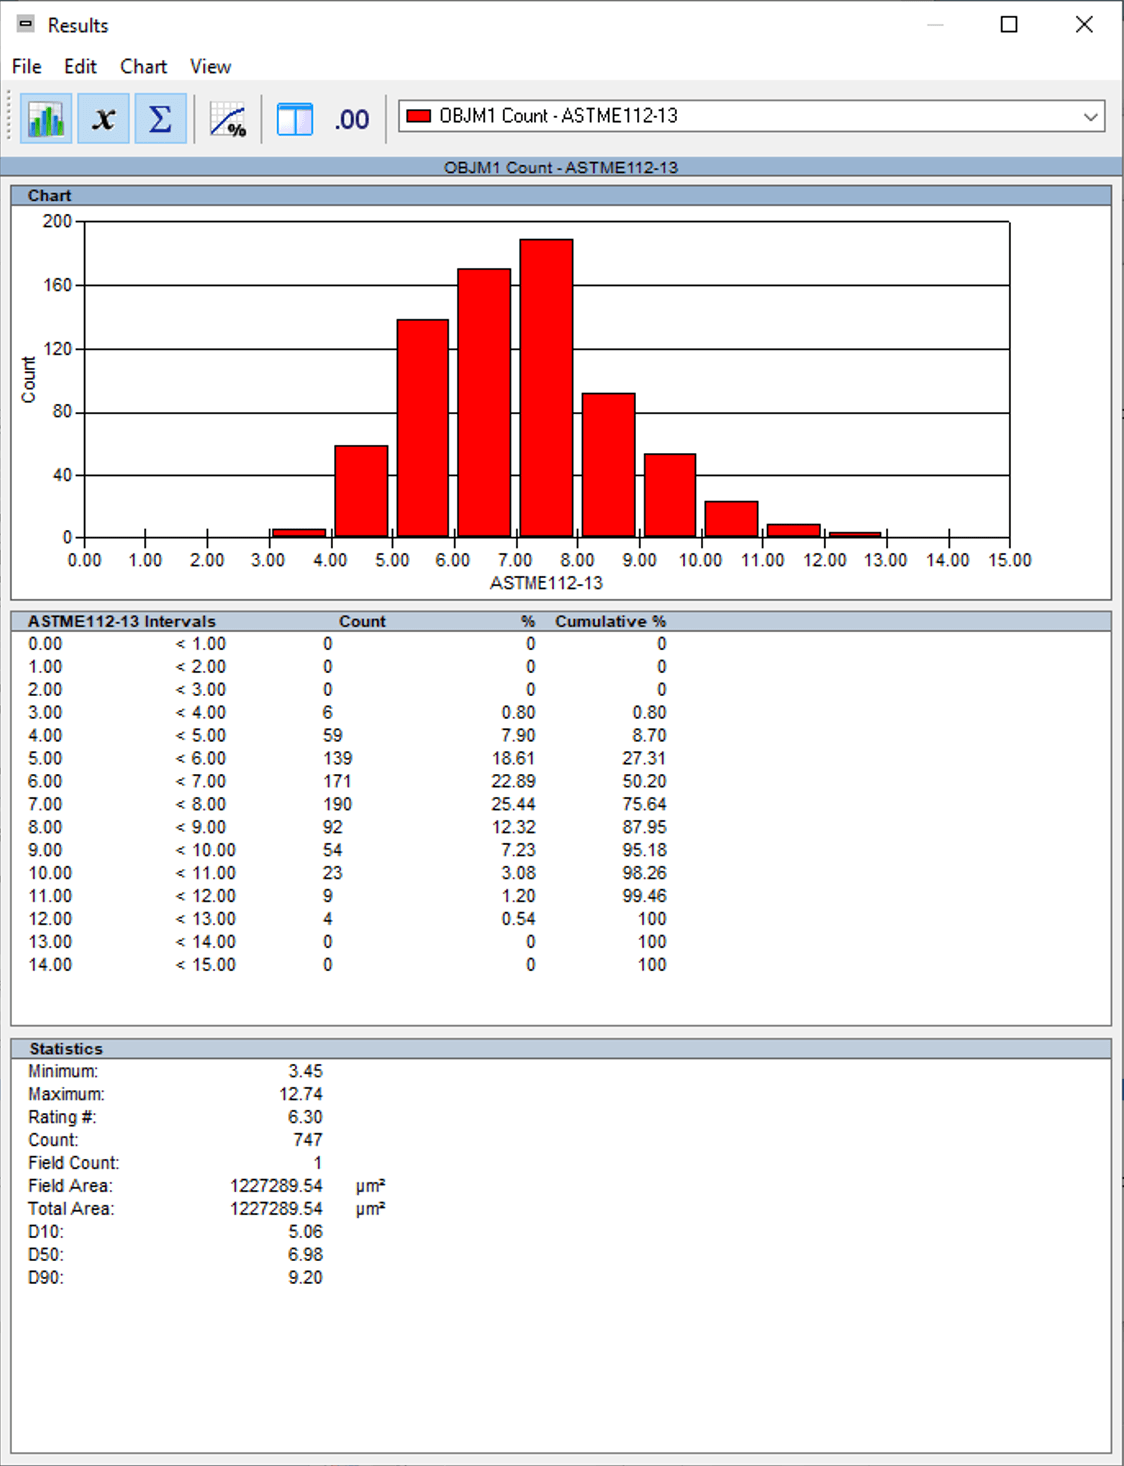
Task: Click the Results window system icon
Action: 26,24
